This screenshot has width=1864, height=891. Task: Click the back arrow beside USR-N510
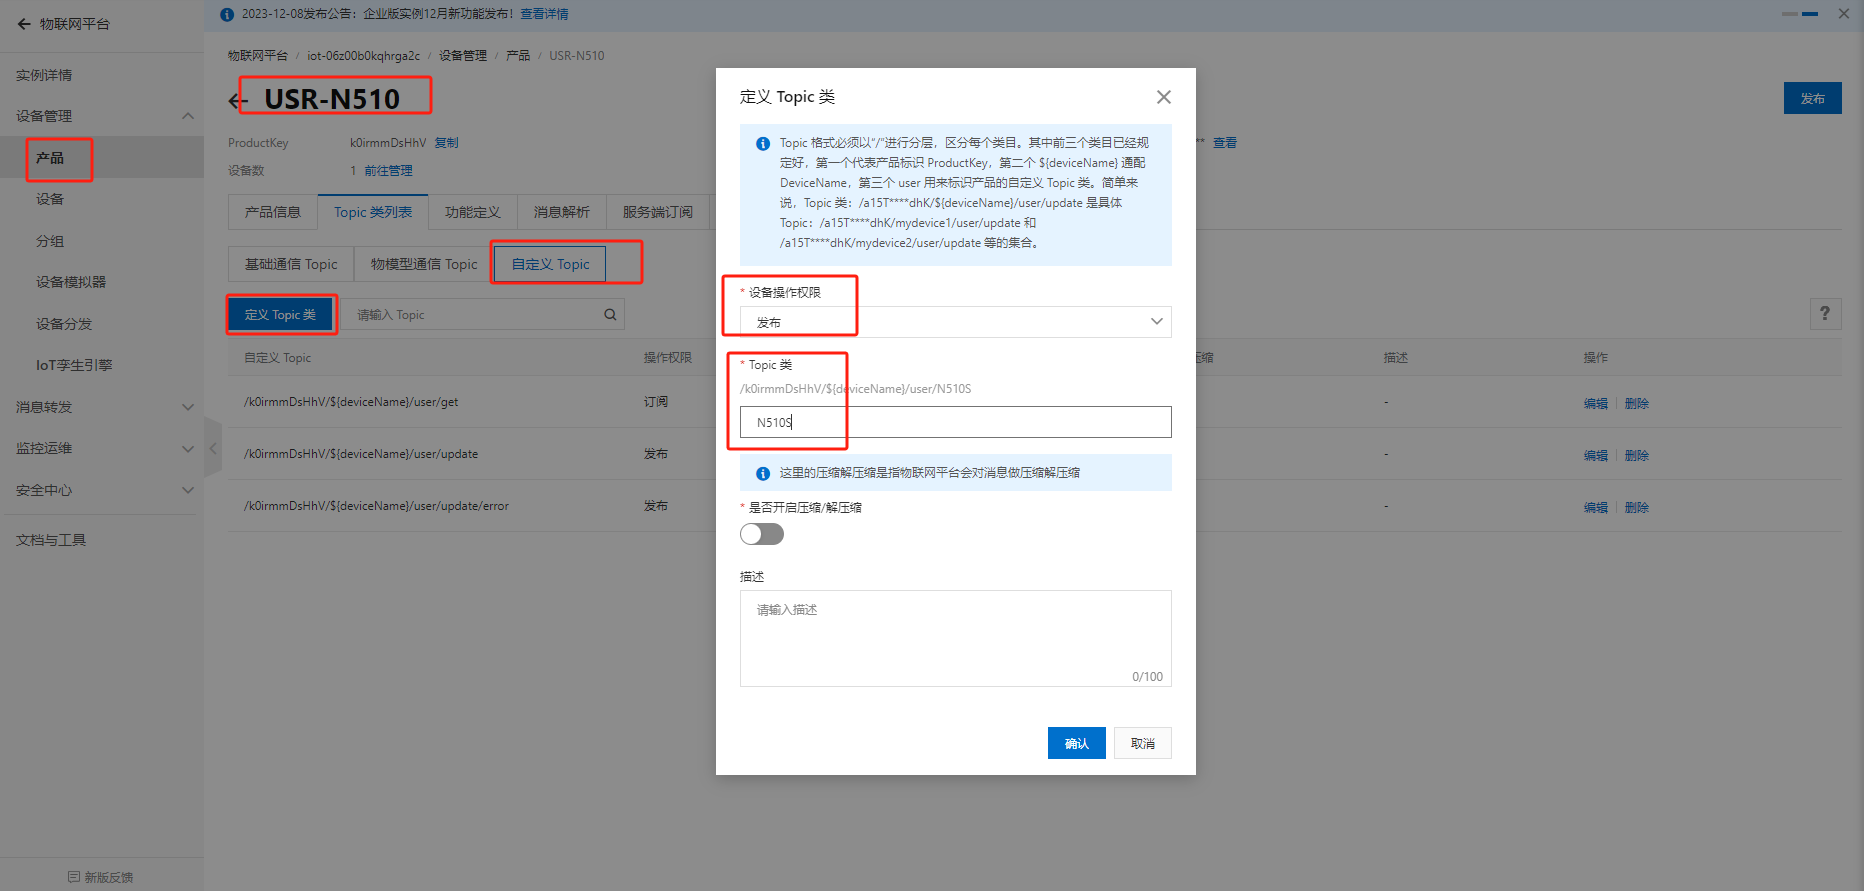click(237, 100)
